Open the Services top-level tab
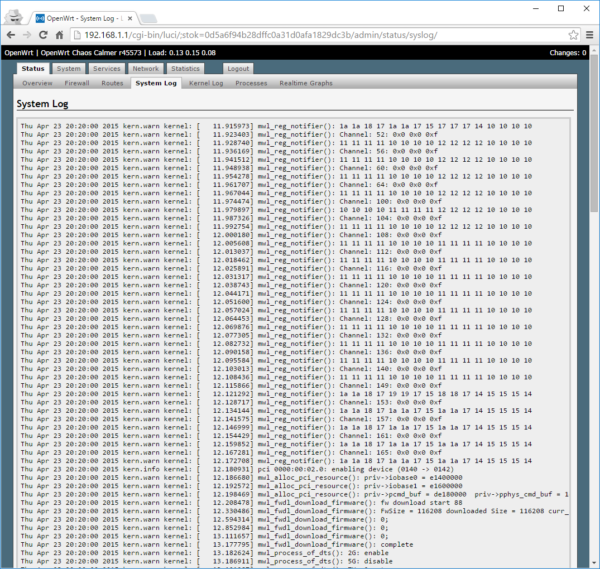600x569 pixels. pyautogui.click(x=106, y=69)
